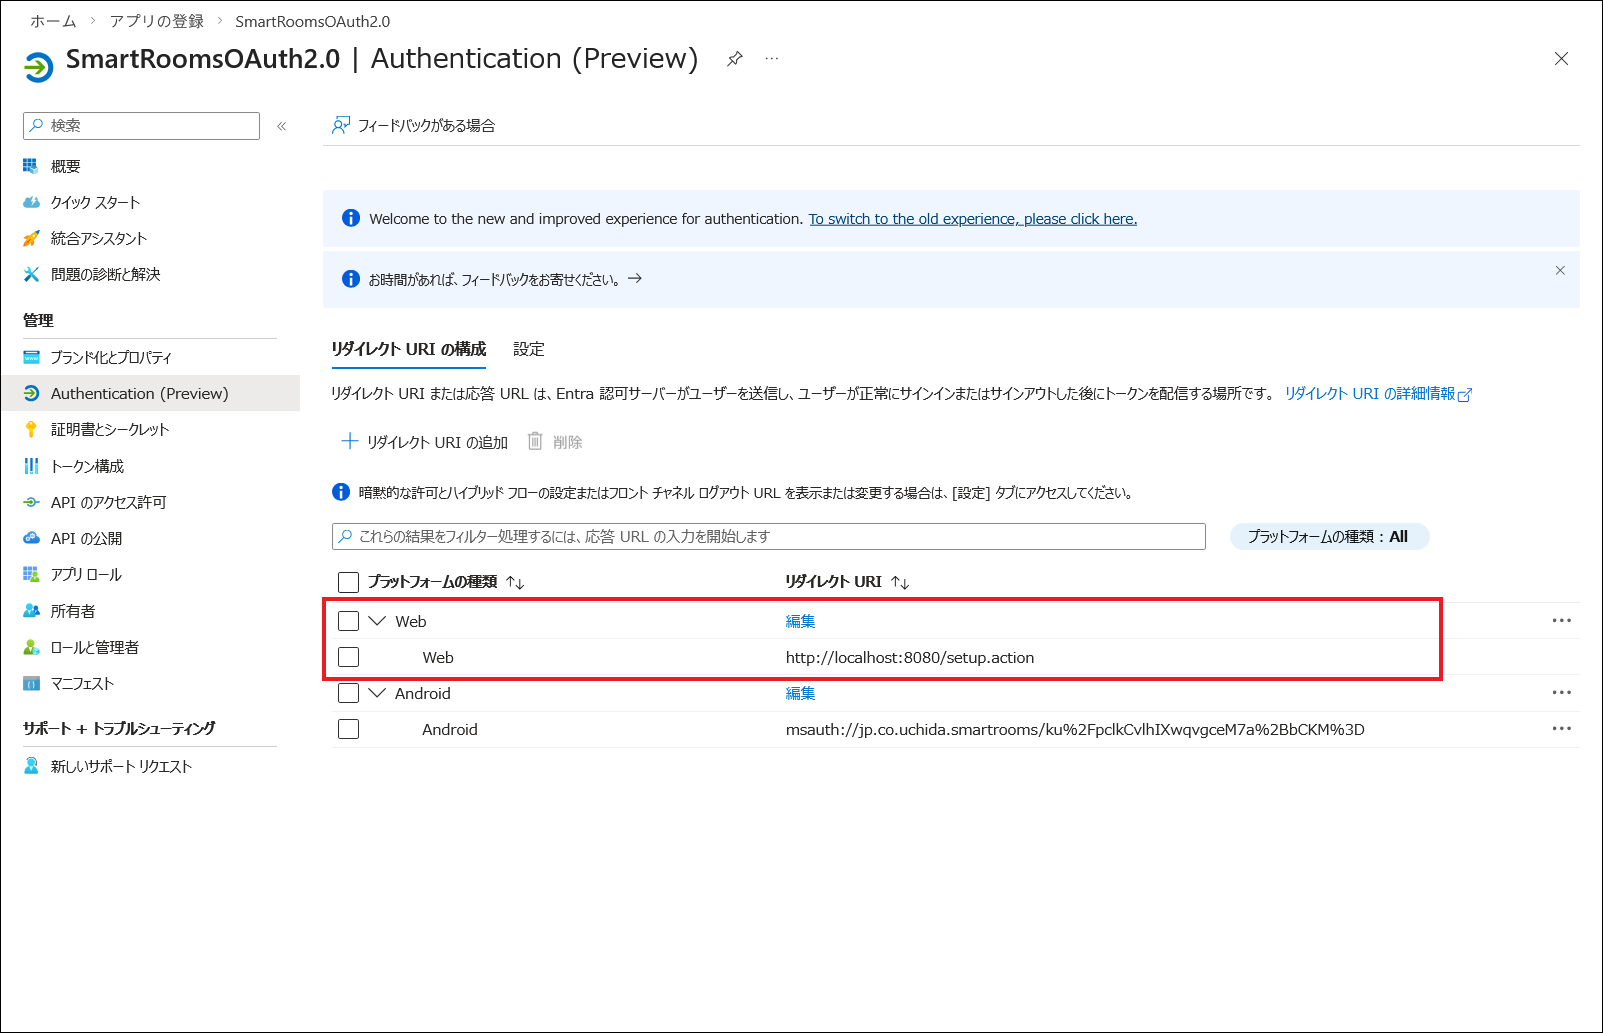Select the Android msauth URI checkbox

click(x=348, y=729)
